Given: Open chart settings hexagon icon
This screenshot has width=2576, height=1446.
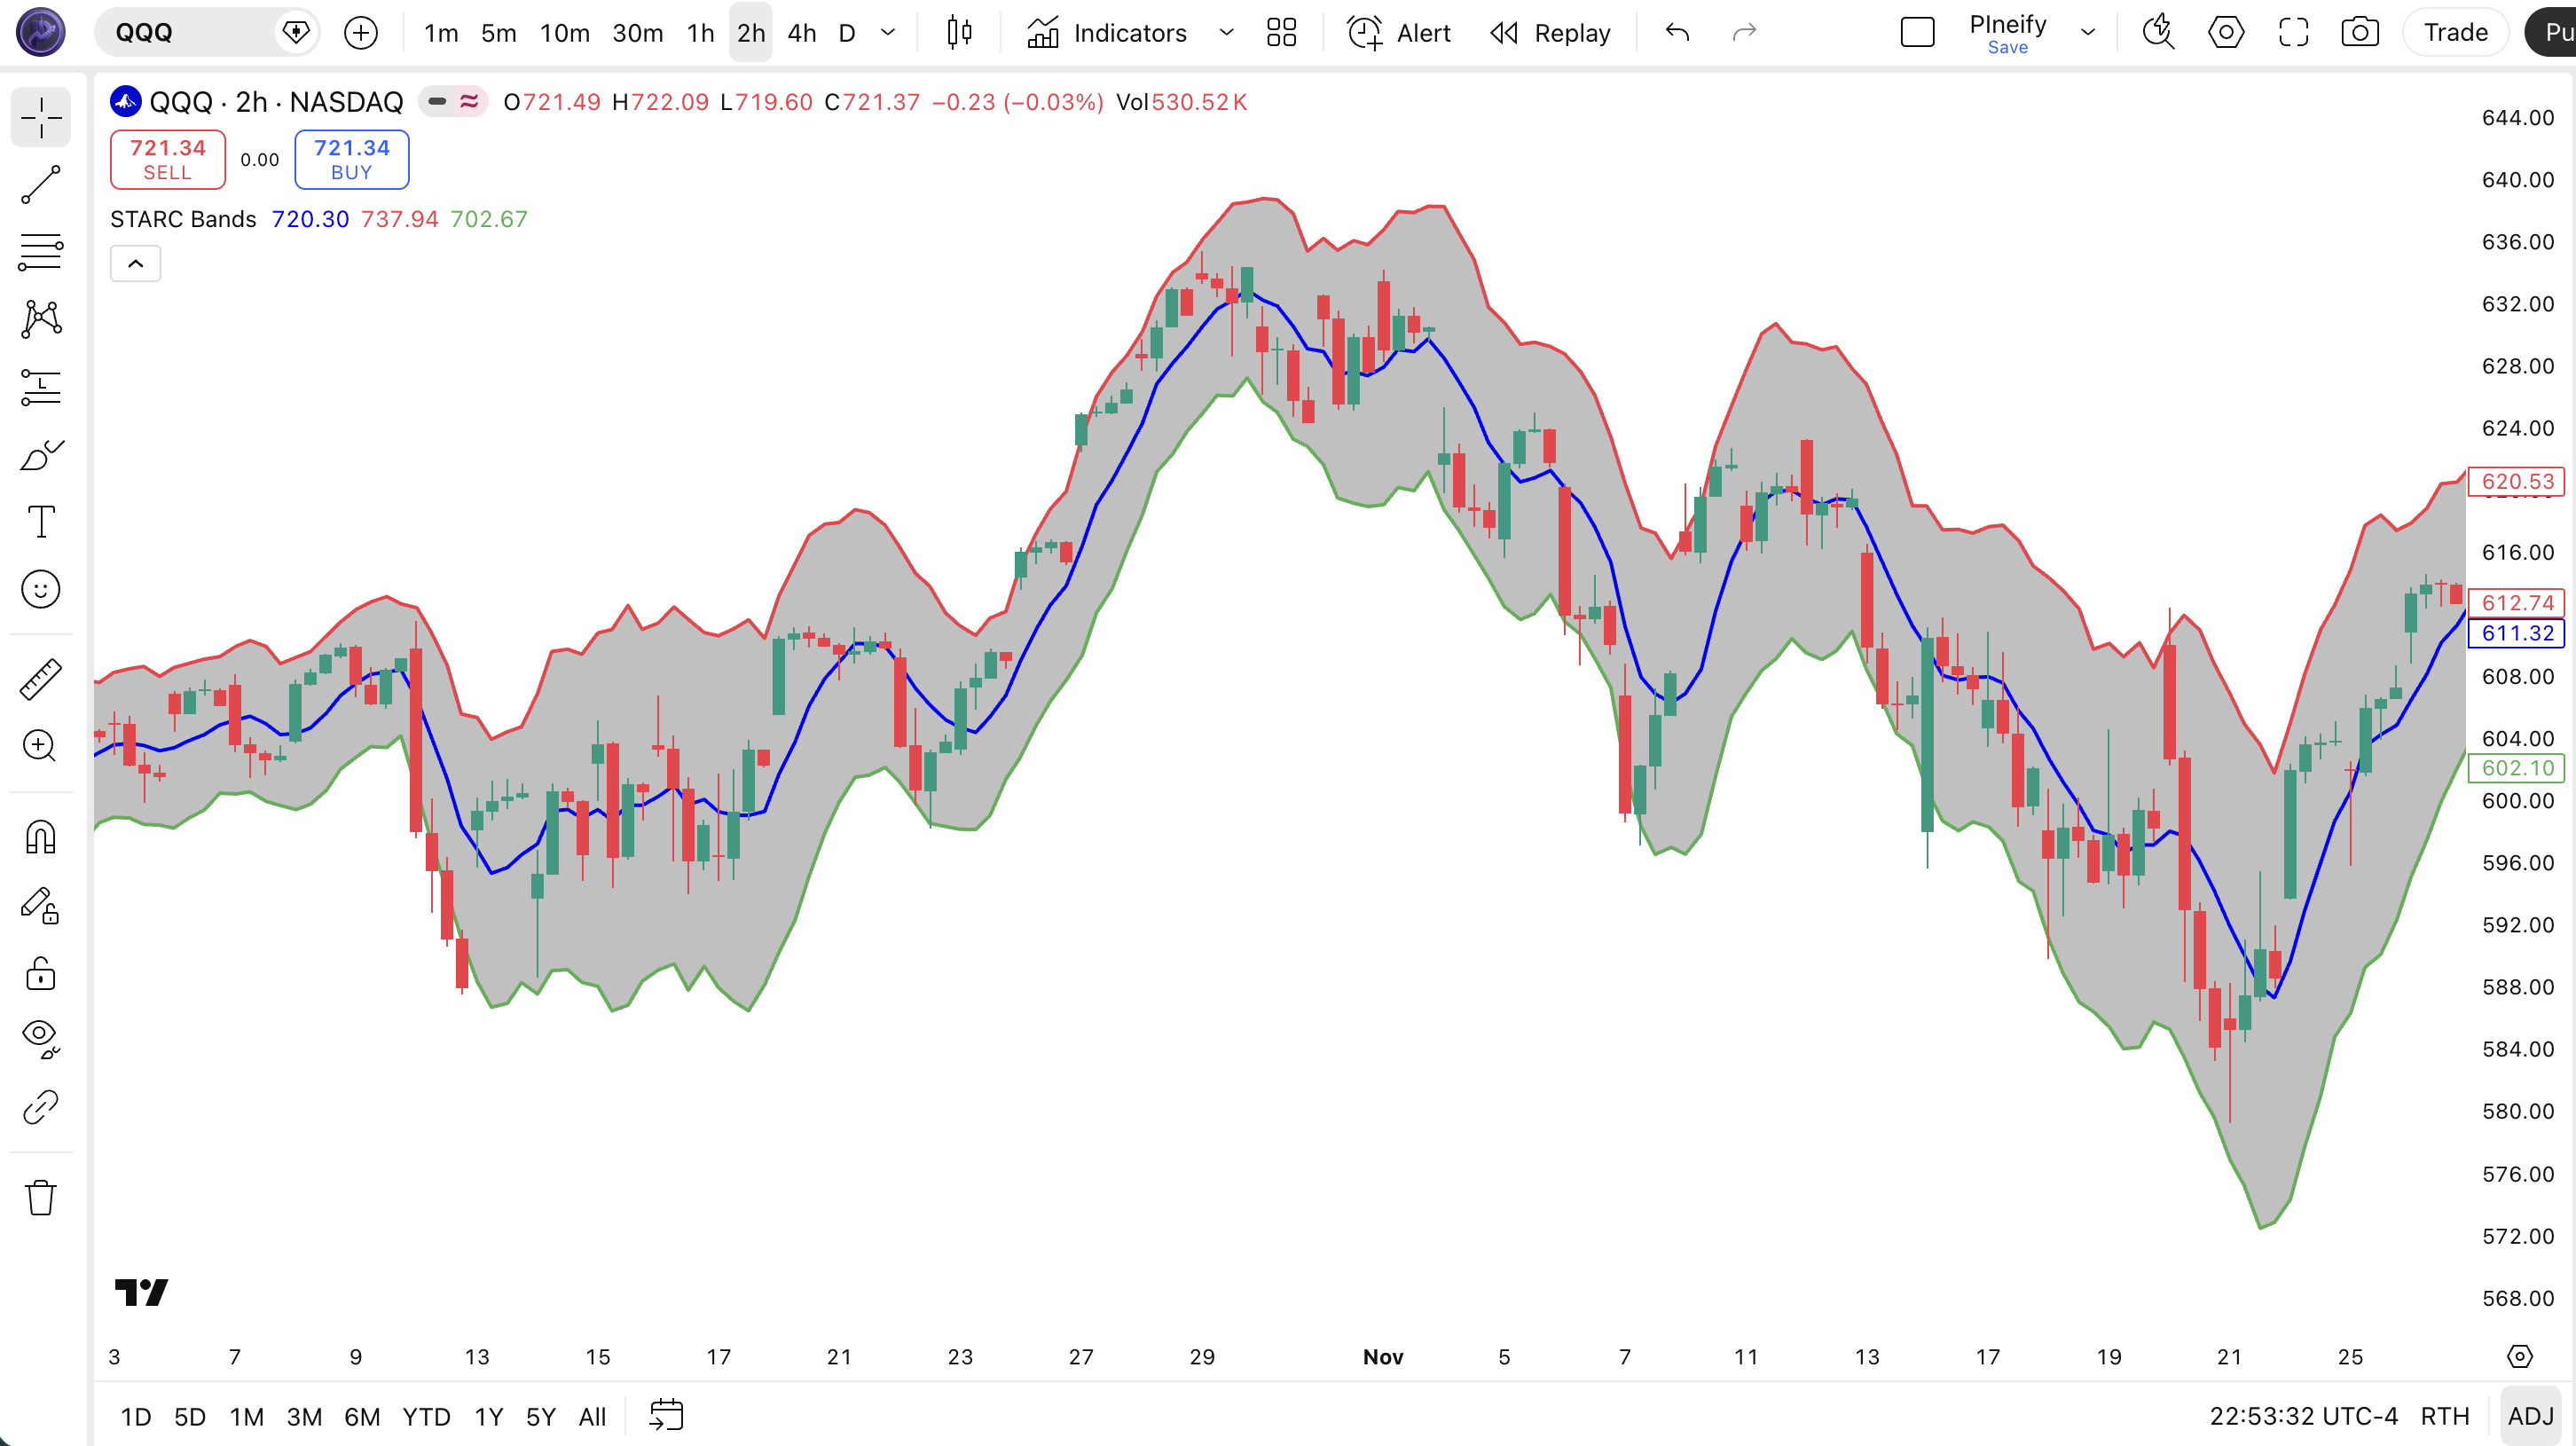Looking at the screenshot, I should point(2226,33).
